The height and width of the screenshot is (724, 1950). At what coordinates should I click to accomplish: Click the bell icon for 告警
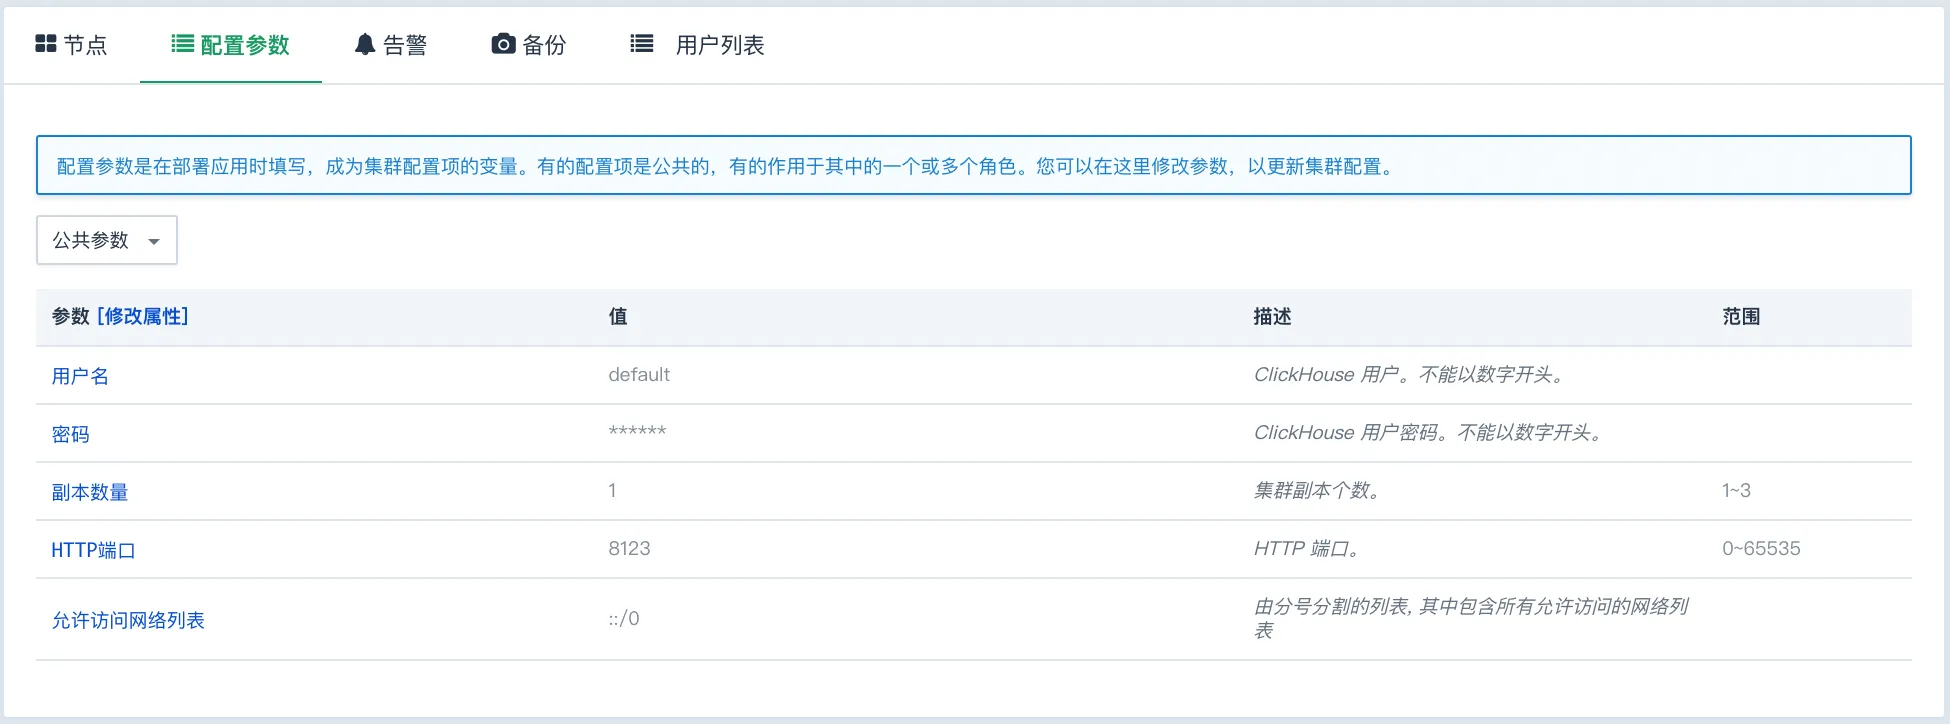click(x=365, y=45)
